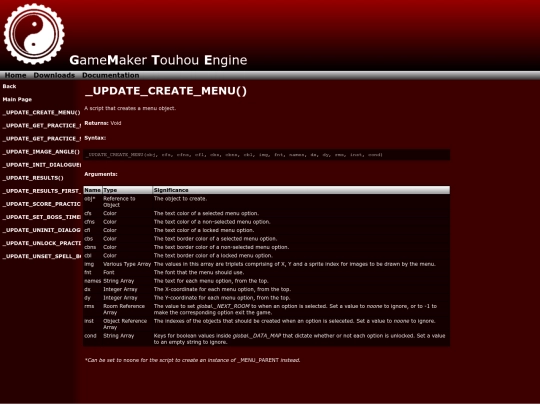Open _UPDATE_SCORE_PRACTIC sidebar entry
Image resolution: width=540 pixels, height=405 pixels.
pos(42,204)
